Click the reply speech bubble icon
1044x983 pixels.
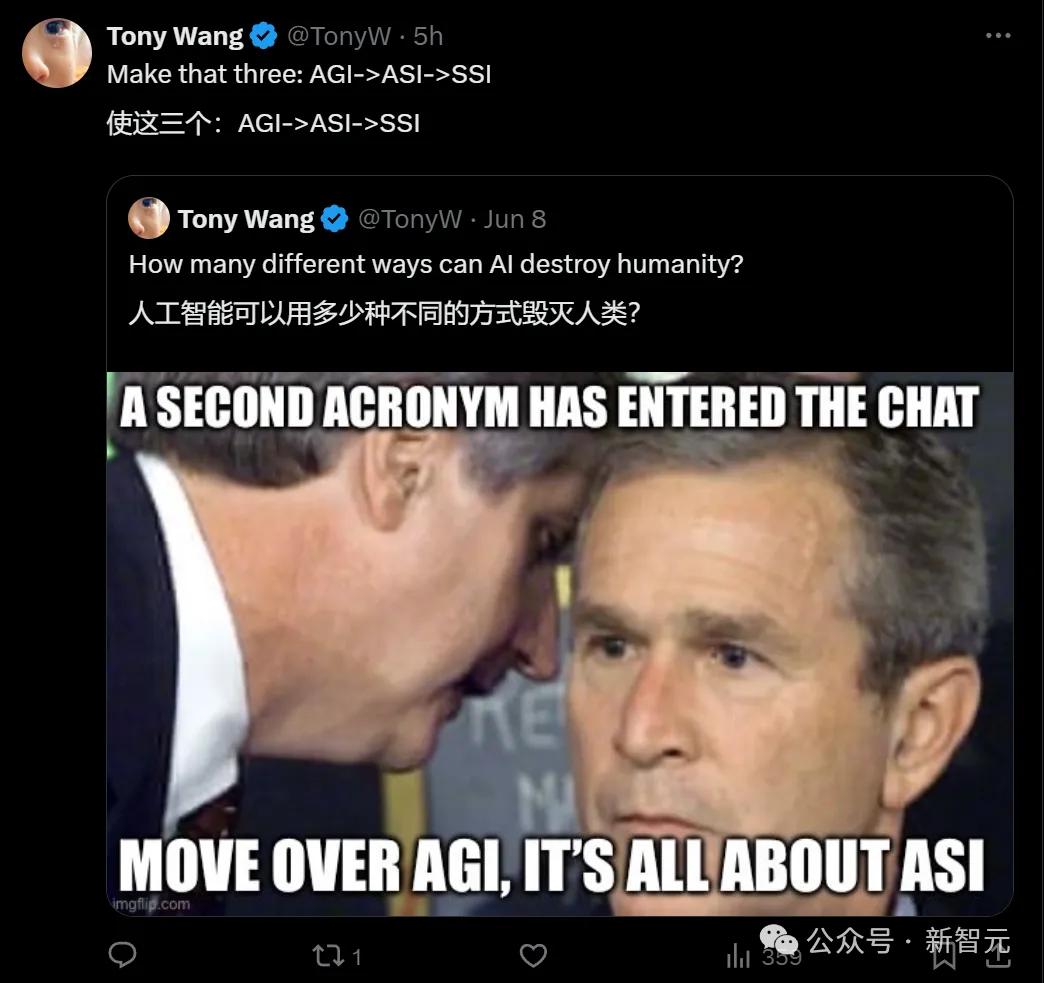pos(122,956)
